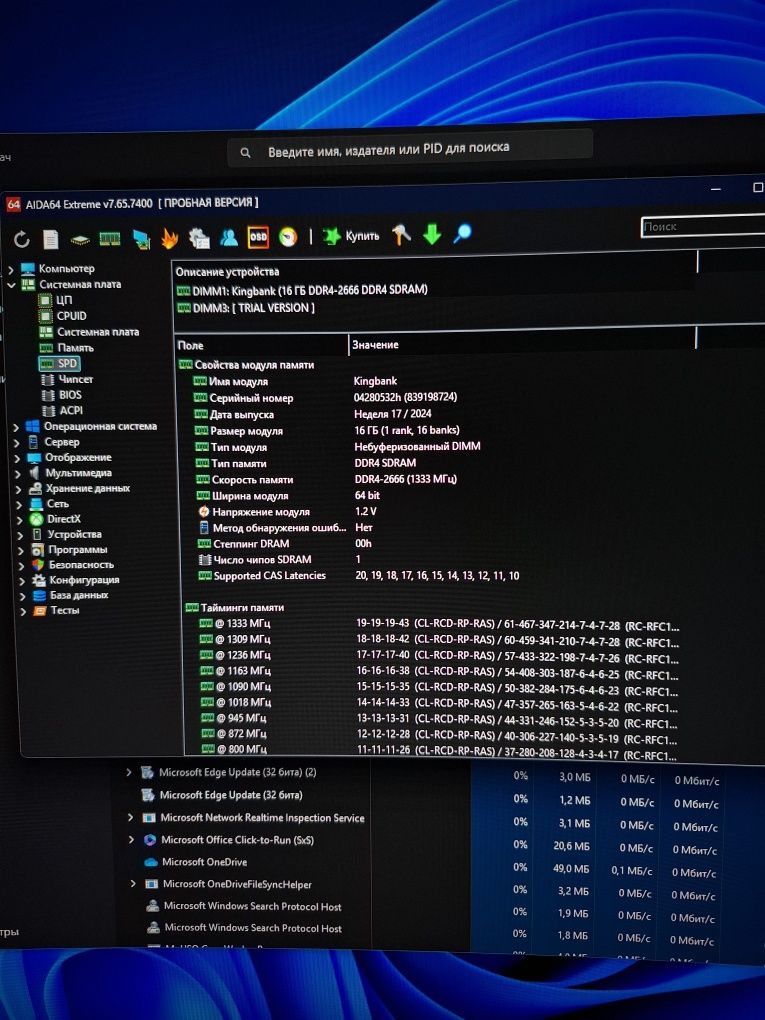The height and width of the screenshot is (1020, 765).
Task: Select ЦП in the tree
Action: tap(64, 300)
